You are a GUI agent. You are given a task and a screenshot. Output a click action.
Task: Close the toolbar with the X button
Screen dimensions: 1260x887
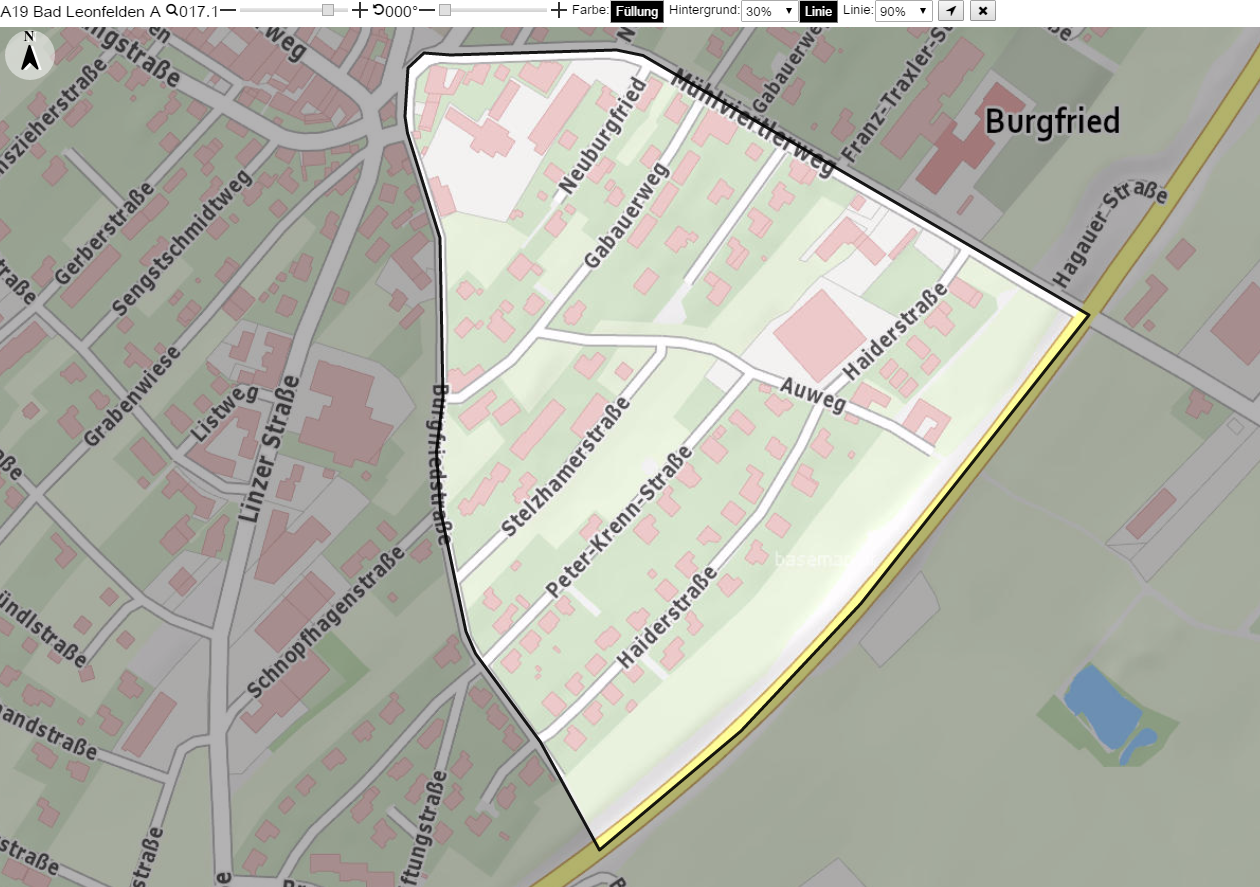click(x=984, y=11)
